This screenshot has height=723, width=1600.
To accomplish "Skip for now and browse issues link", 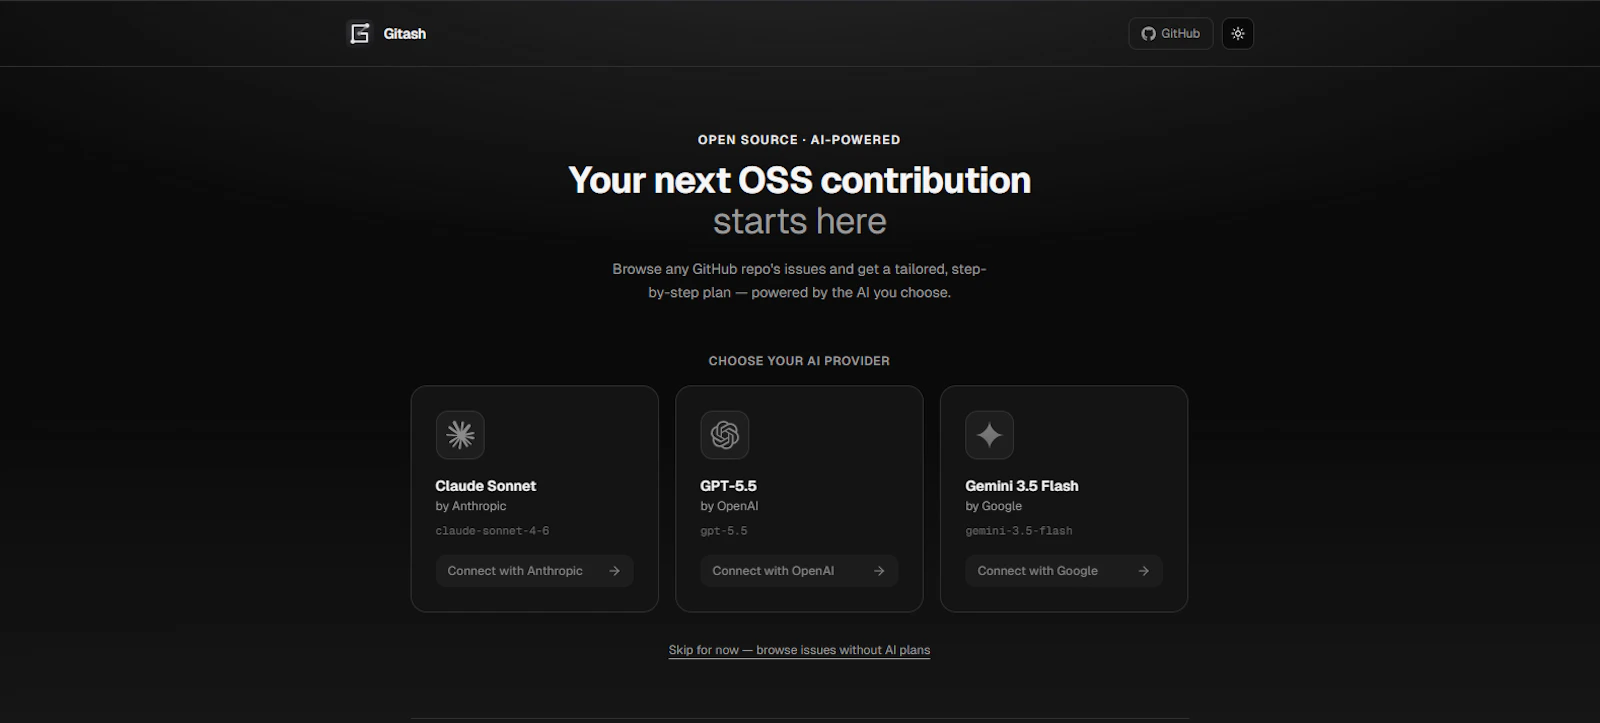I will click(x=799, y=650).
